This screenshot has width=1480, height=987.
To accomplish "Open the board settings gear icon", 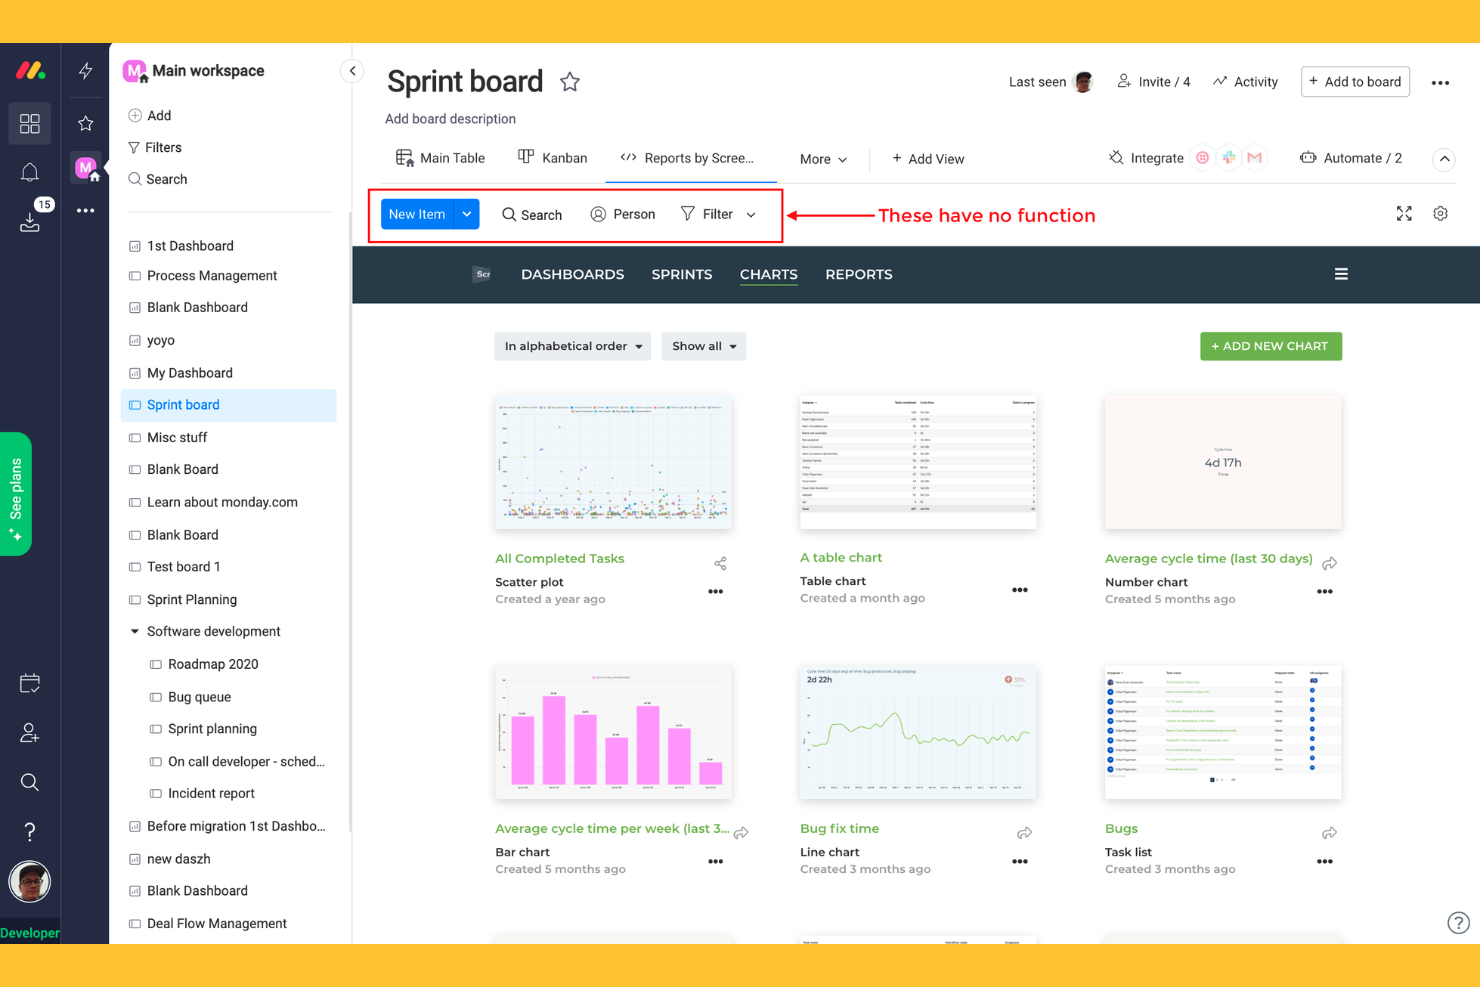I will coord(1440,213).
